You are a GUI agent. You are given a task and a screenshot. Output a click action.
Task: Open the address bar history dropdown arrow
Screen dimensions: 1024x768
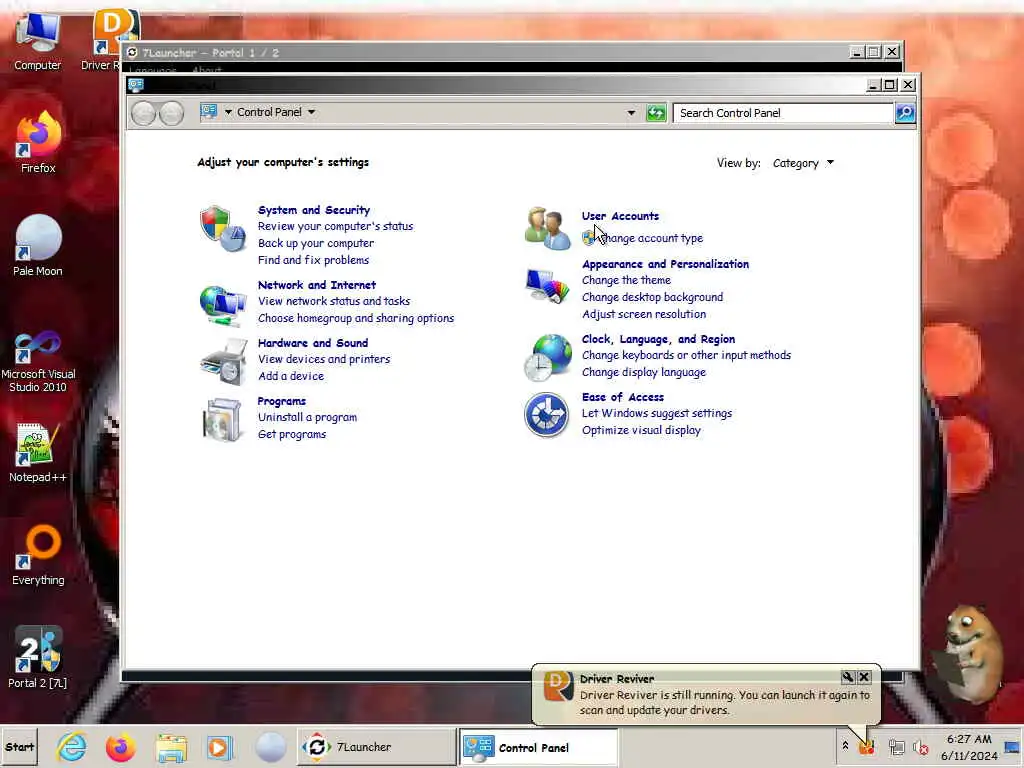(631, 113)
